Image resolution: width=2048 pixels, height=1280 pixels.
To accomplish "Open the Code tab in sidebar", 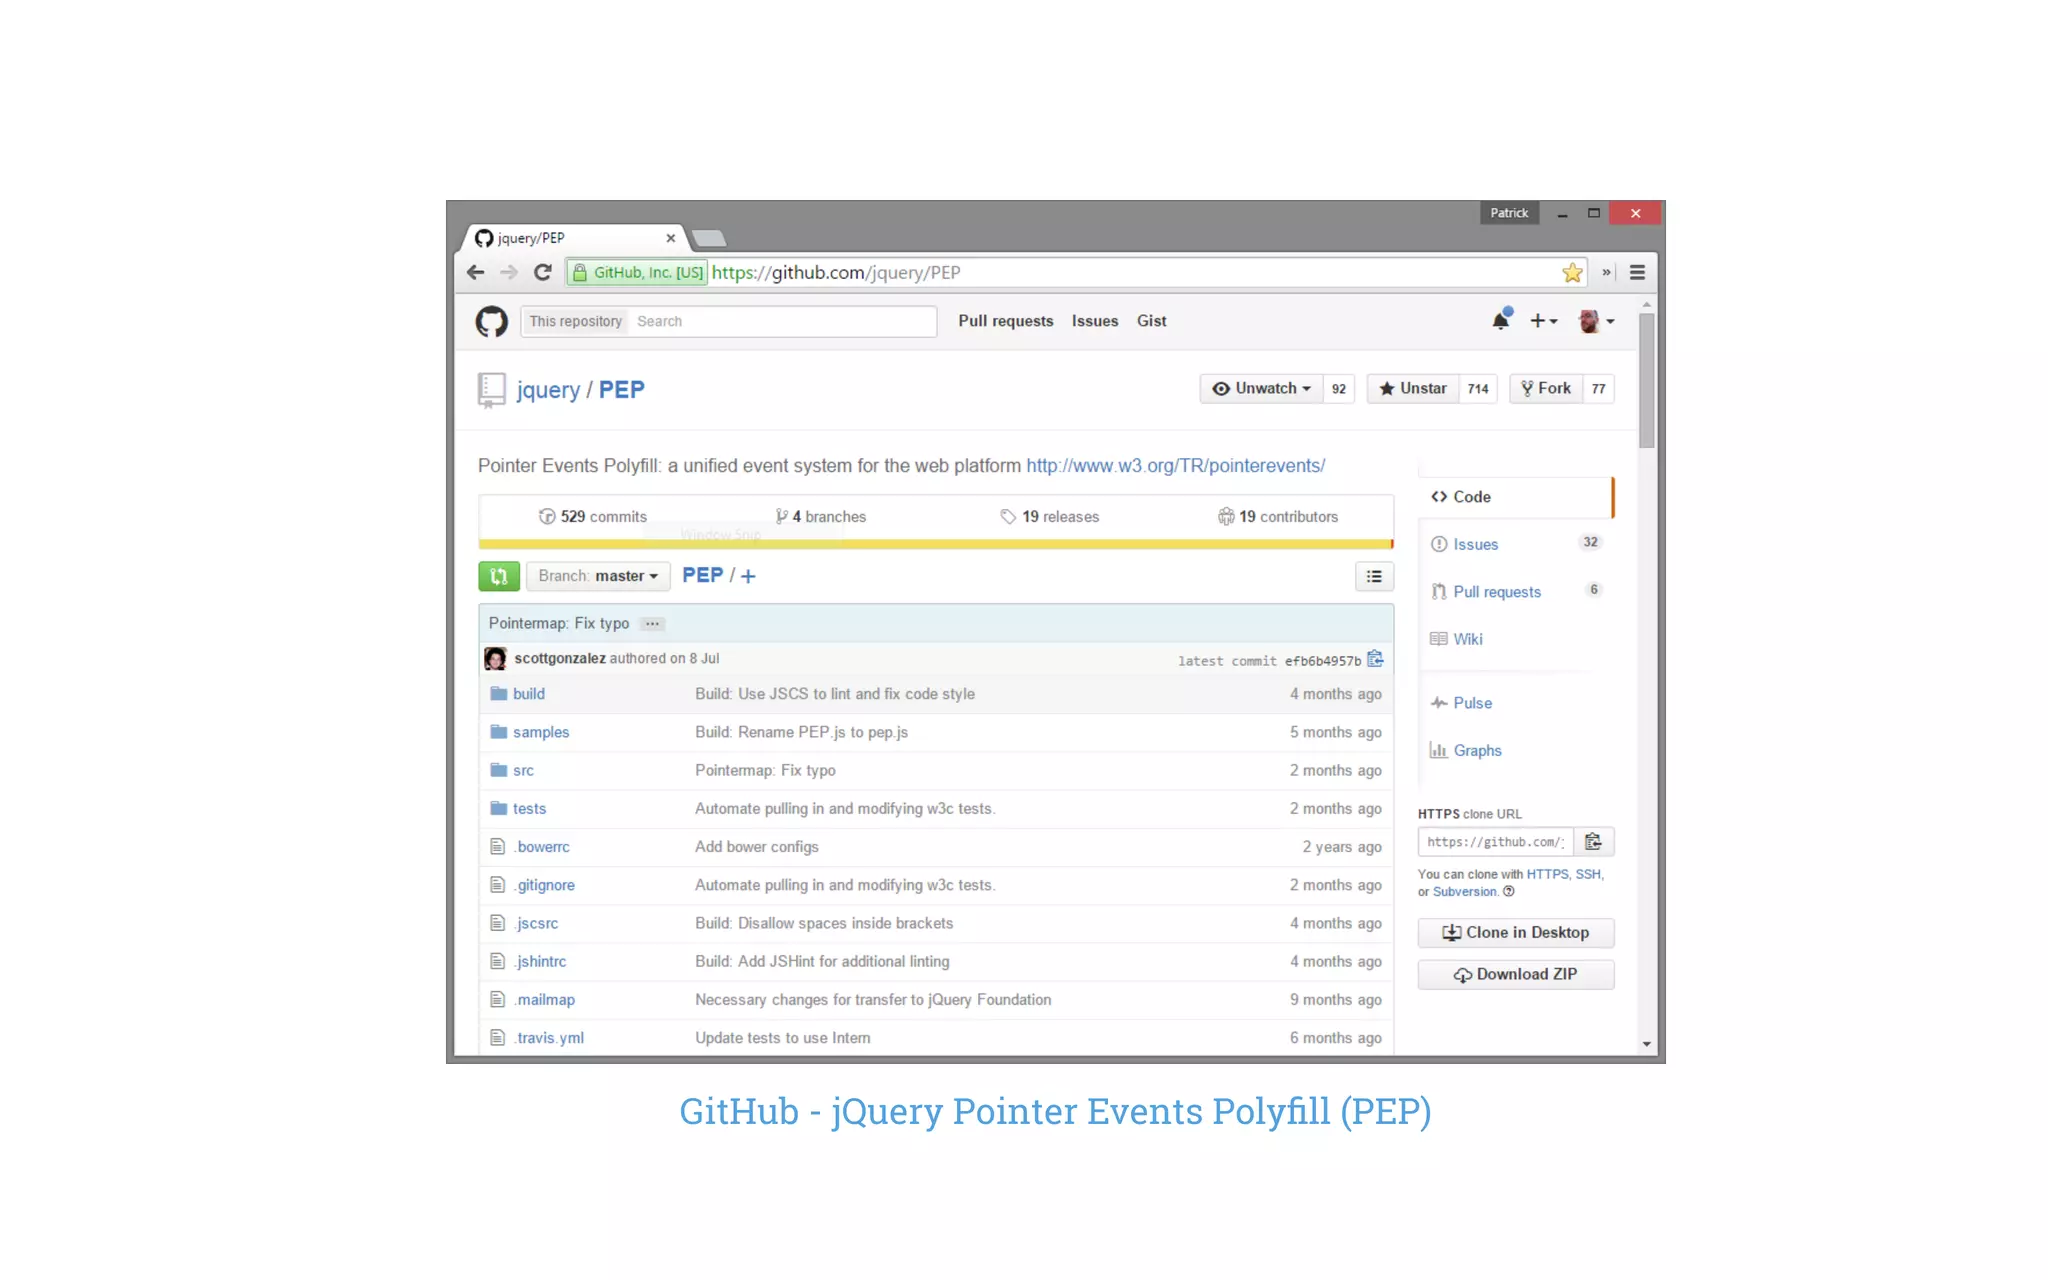I will click(x=1515, y=497).
